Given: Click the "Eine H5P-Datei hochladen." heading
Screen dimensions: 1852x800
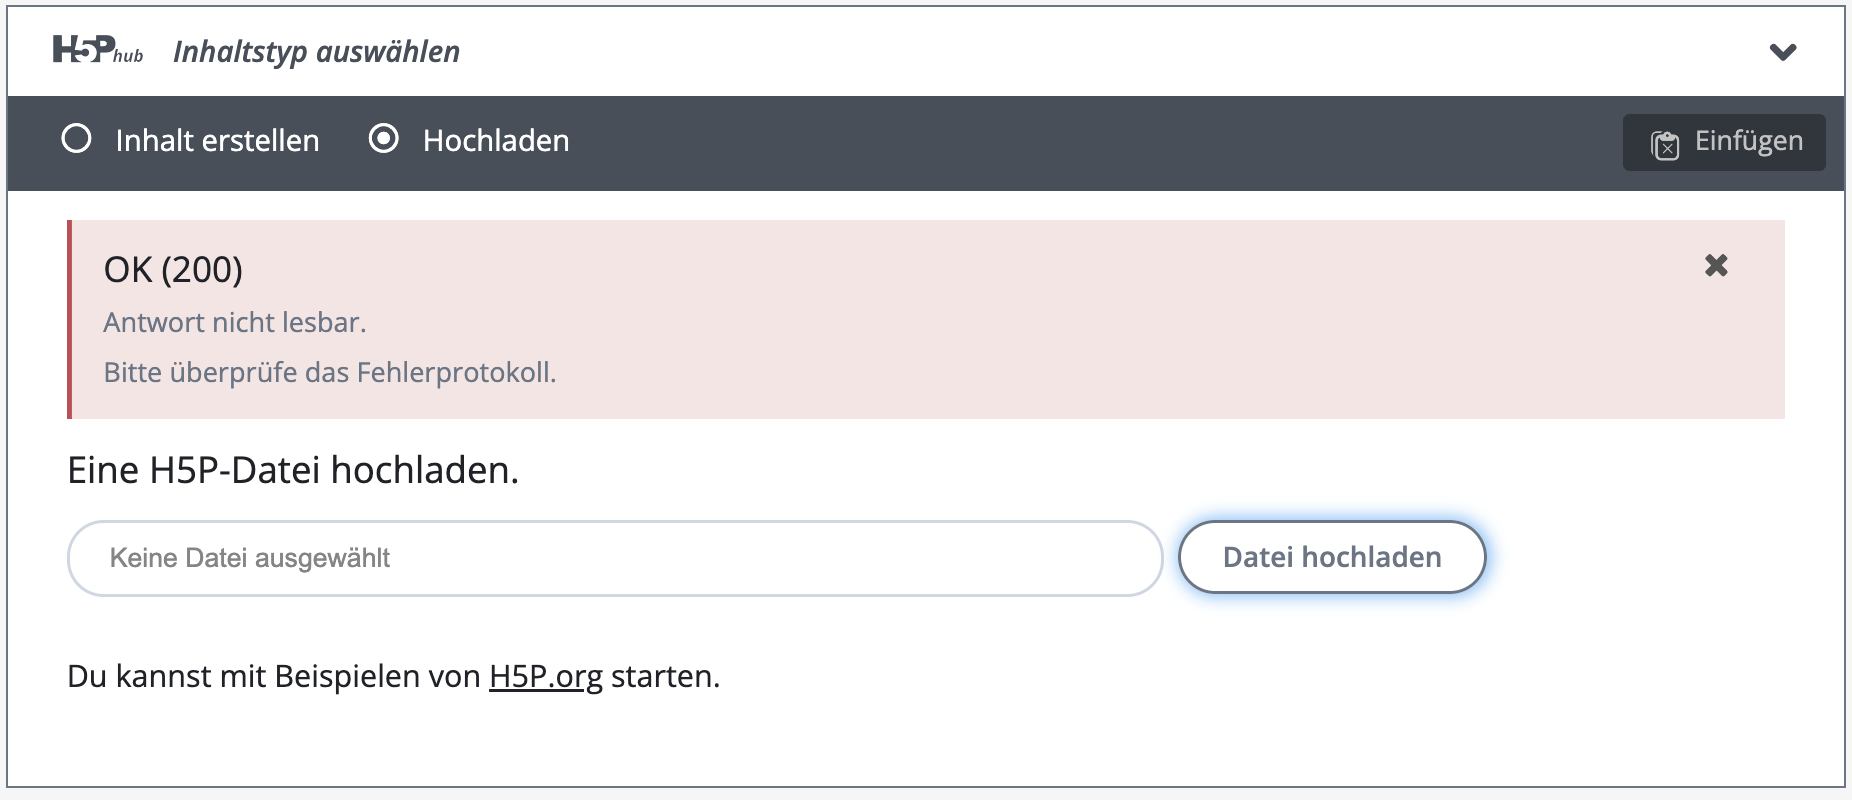Looking at the screenshot, I should [x=293, y=470].
